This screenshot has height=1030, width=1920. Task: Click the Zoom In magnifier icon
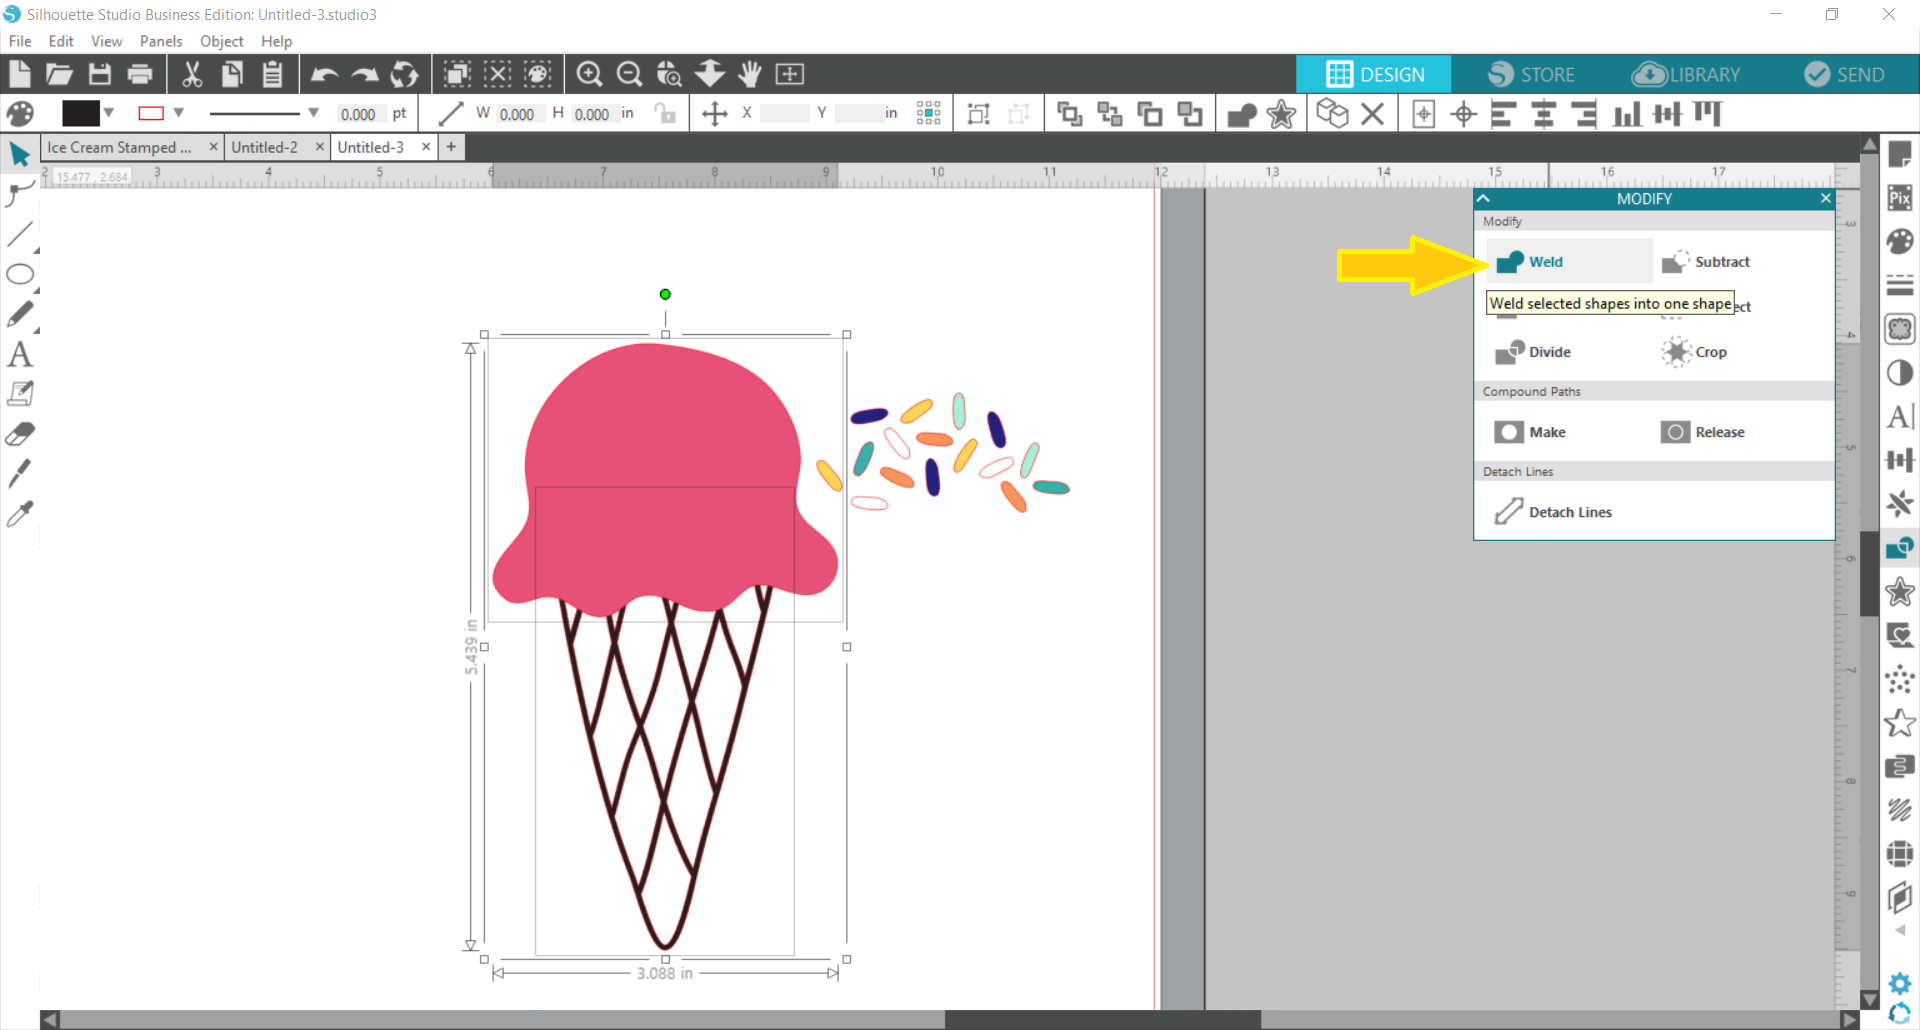(589, 74)
